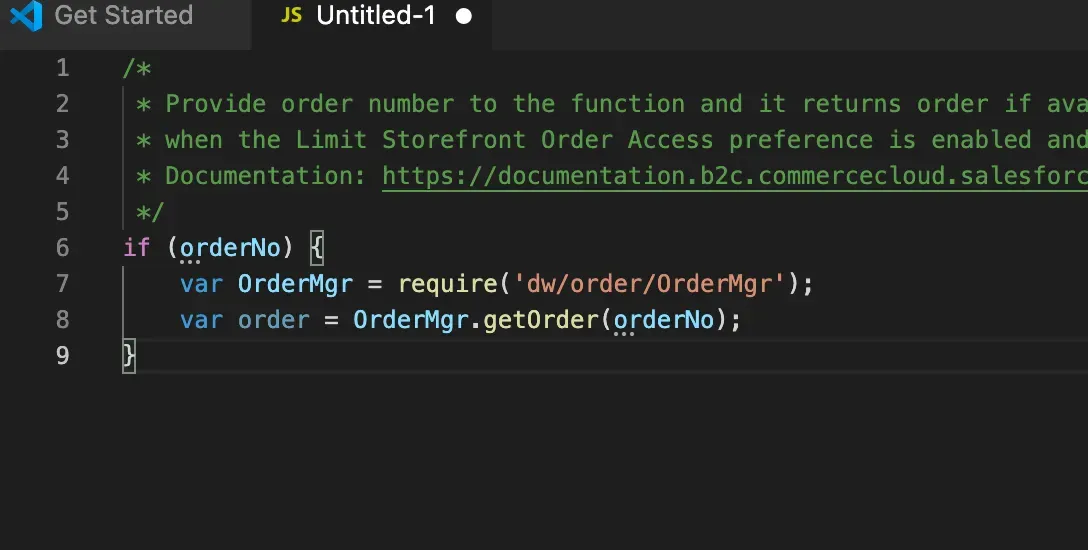Click orderNo inside the if condition
This screenshot has width=1088, height=550.
pos(231,248)
